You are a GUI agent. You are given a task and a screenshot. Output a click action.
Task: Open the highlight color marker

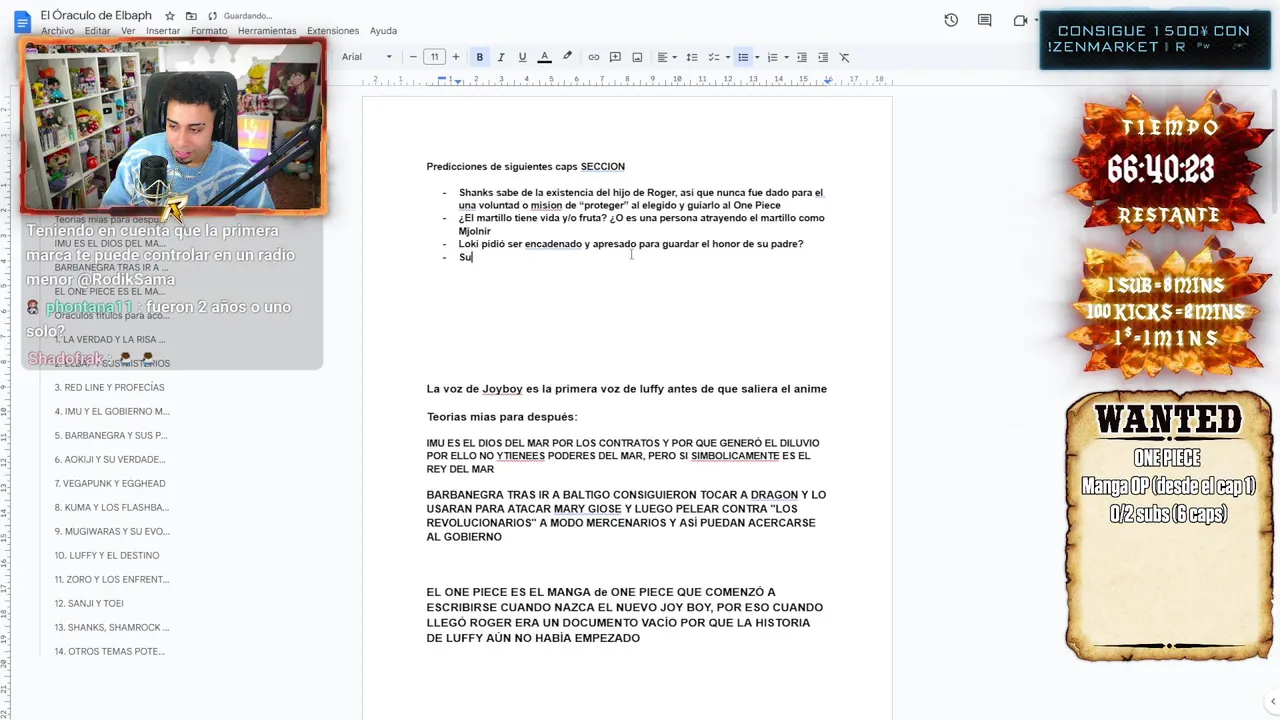[567, 57]
